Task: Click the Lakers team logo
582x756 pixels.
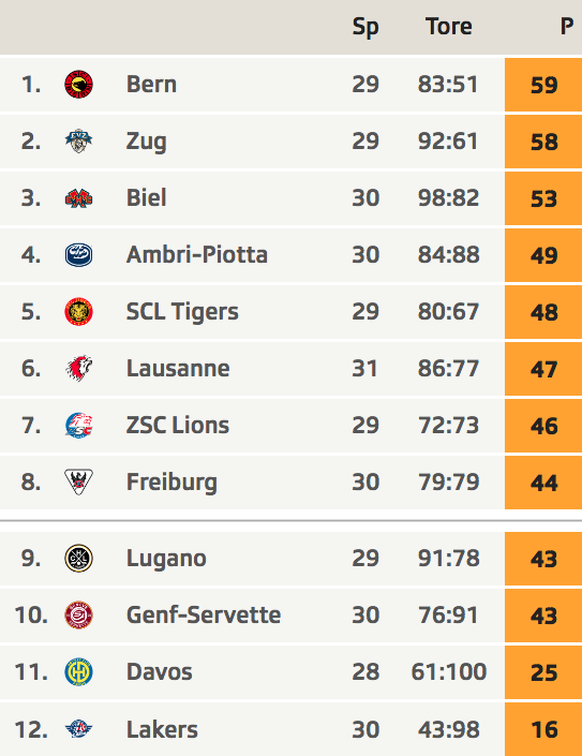Action: [x=79, y=729]
